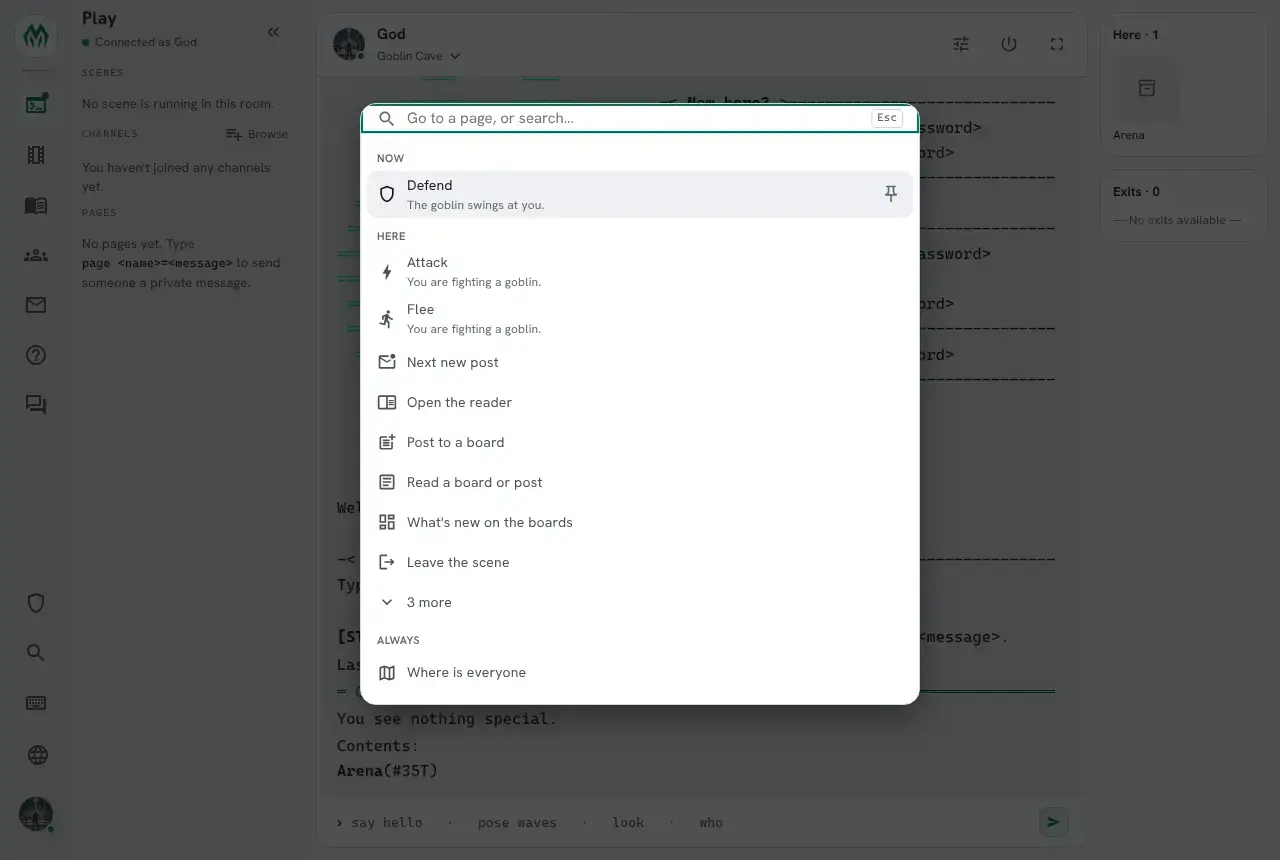Open the wiki book icon in sidebar
Image resolution: width=1280 pixels, height=860 pixels.
click(36, 205)
